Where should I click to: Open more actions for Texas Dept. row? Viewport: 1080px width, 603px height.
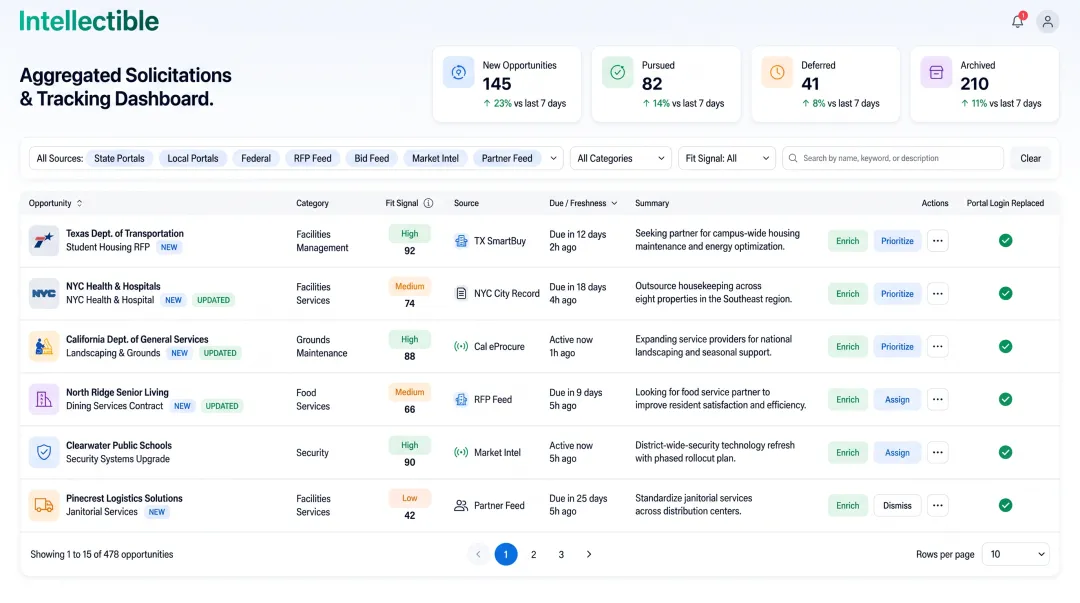[937, 241]
